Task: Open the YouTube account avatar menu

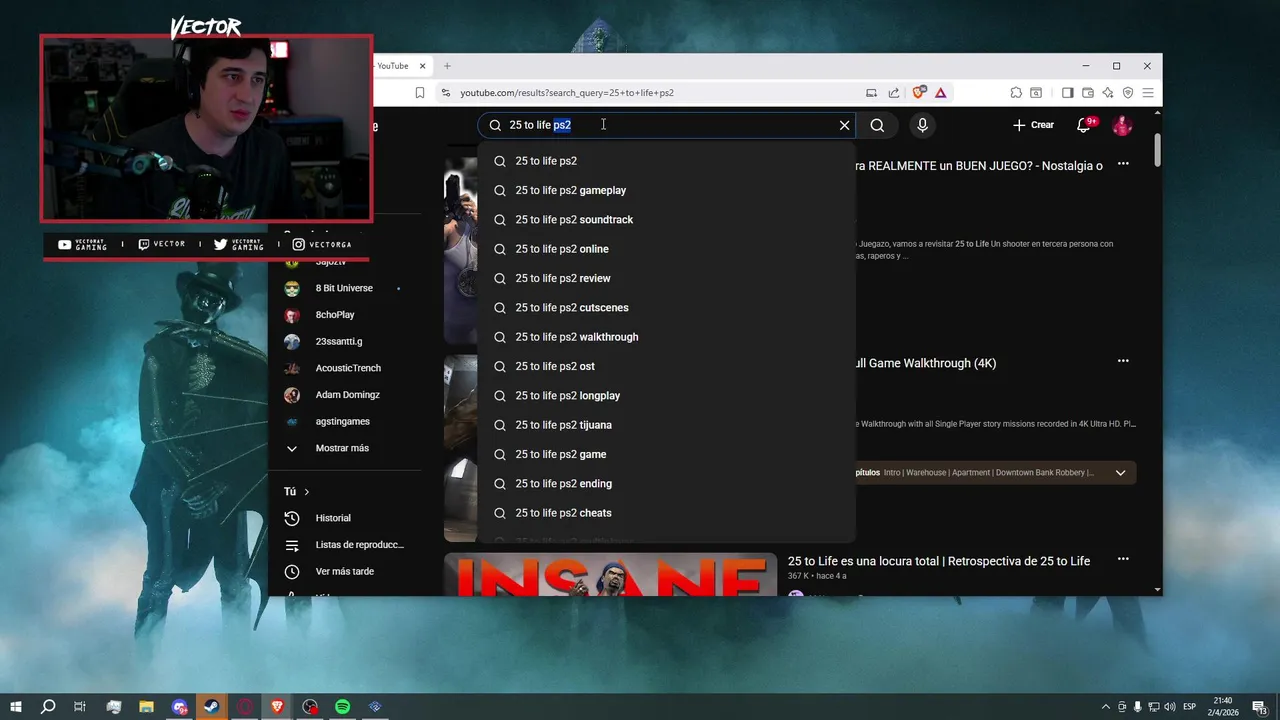Action: (1122, 125)
